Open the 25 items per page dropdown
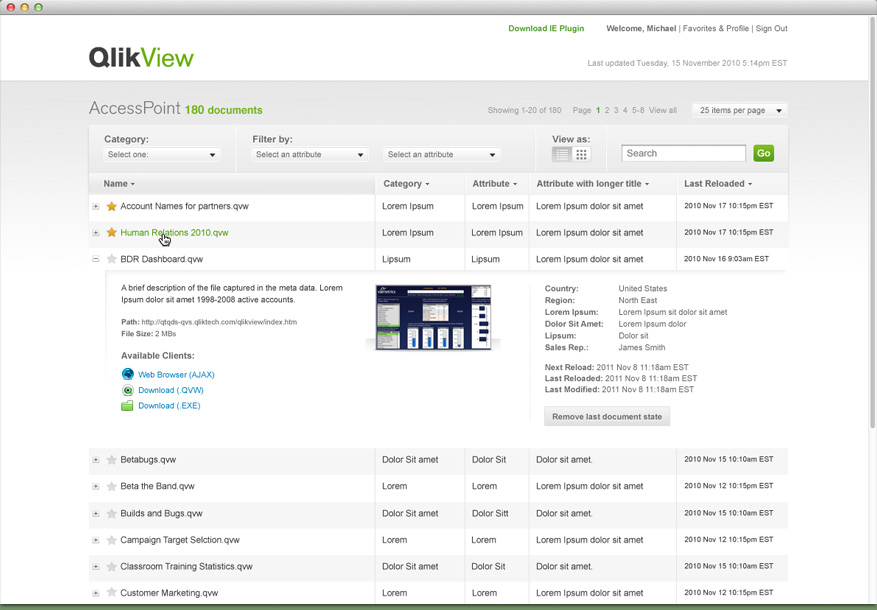 click(x=739, y=110)
